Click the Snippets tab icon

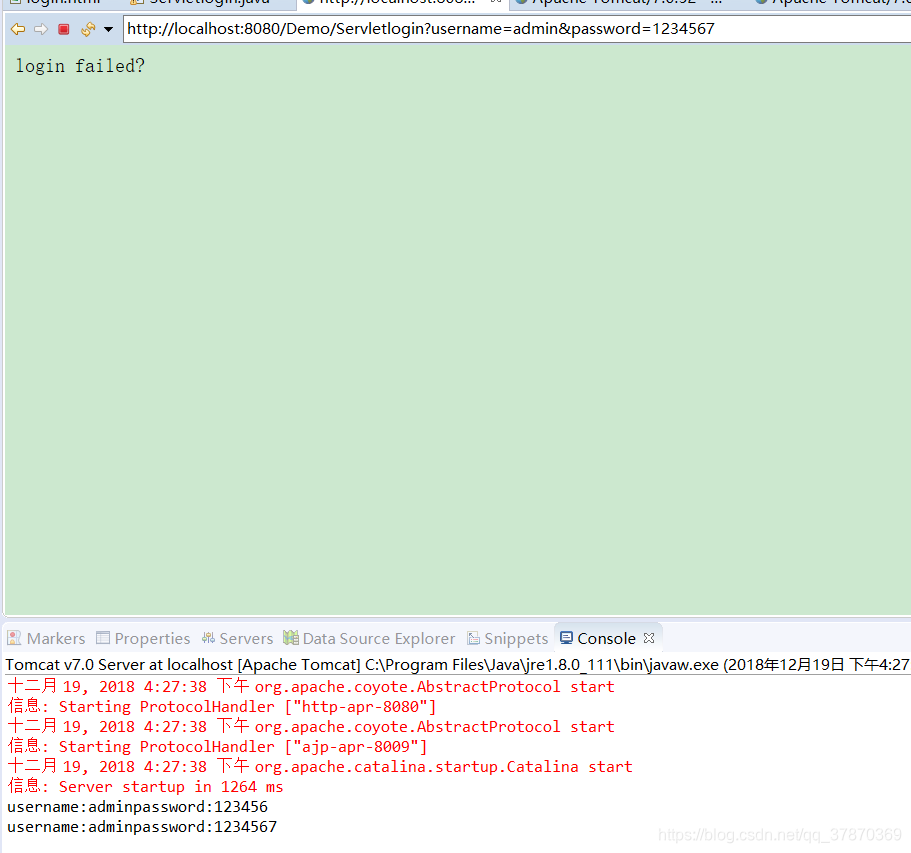pos(474,638)
